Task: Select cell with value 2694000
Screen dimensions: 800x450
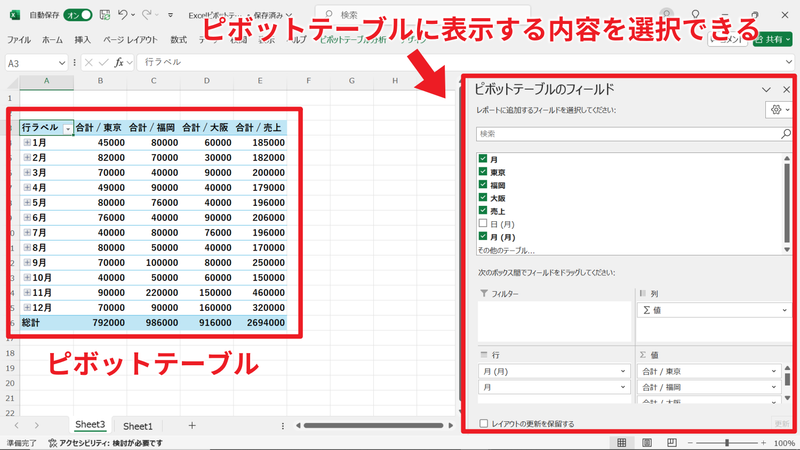Action: [260, 323]
